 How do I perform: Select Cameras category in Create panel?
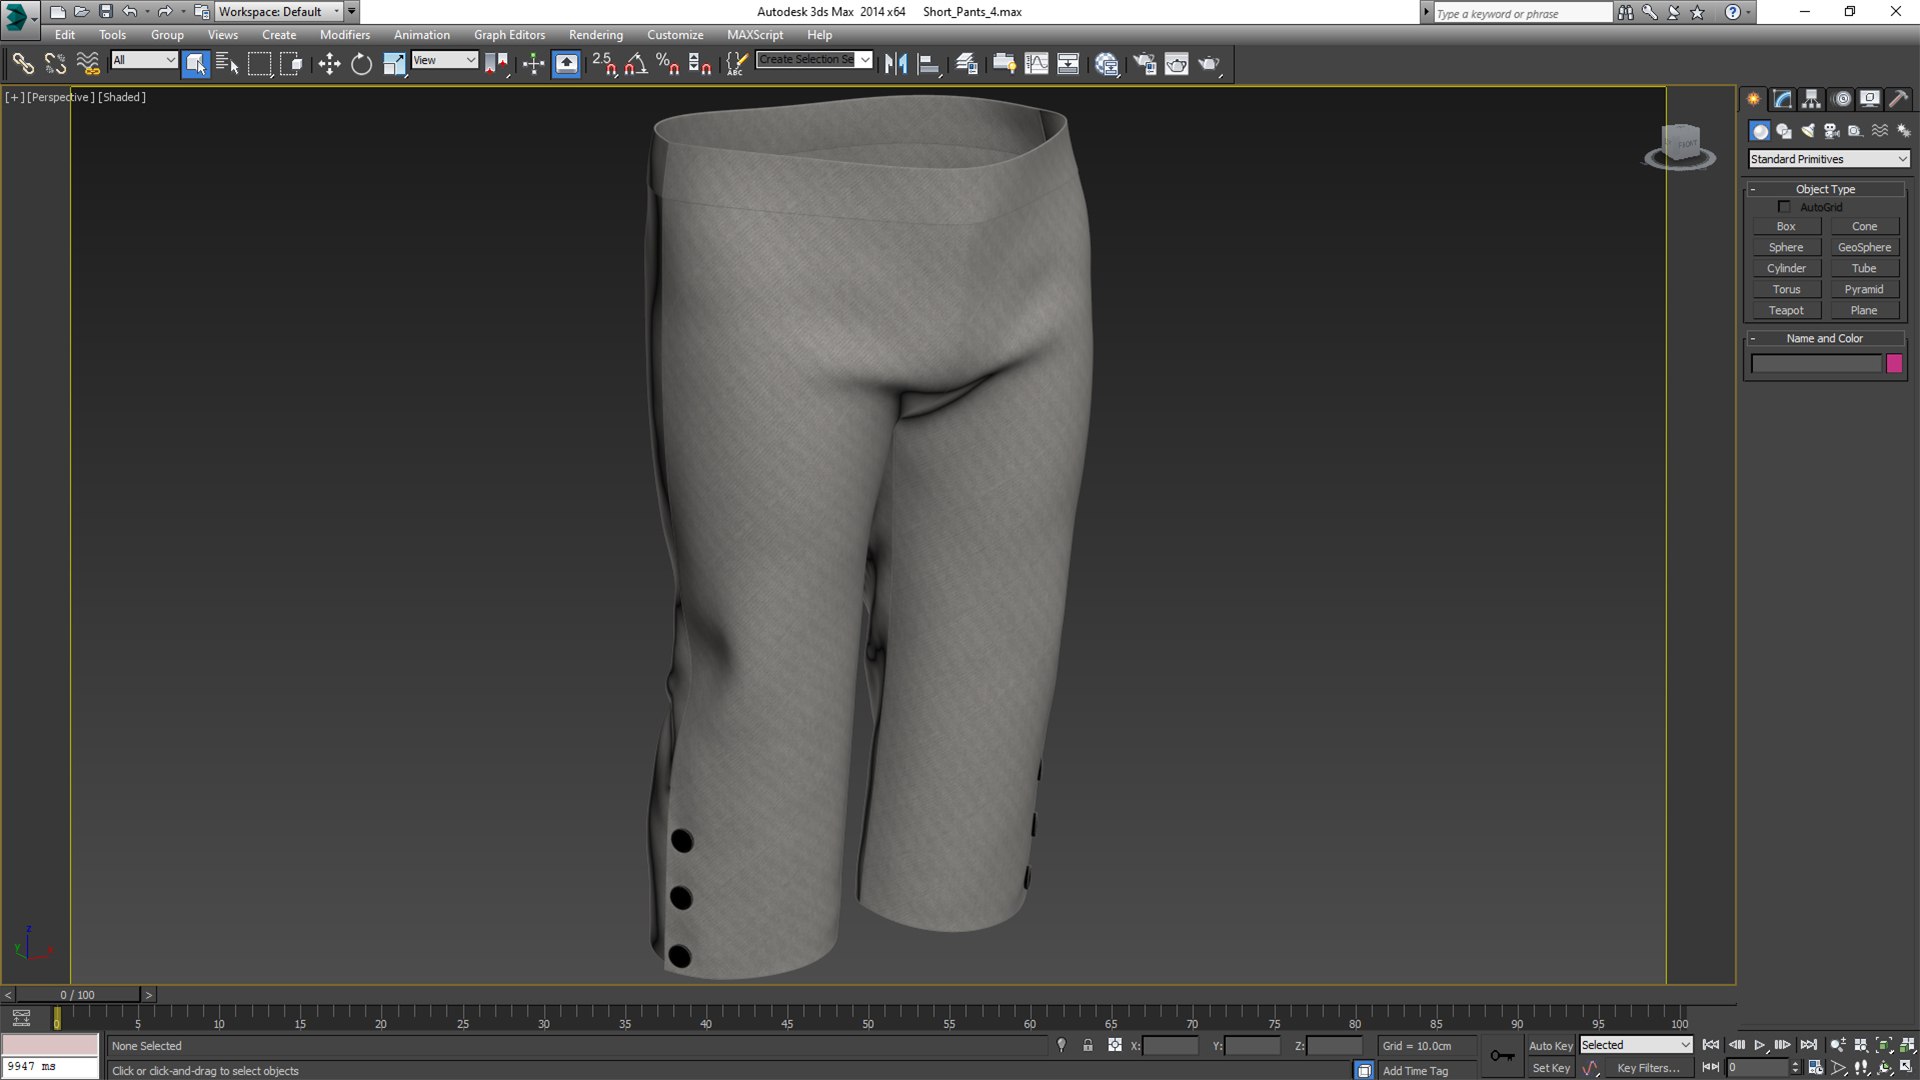(x=1832, y=131)
